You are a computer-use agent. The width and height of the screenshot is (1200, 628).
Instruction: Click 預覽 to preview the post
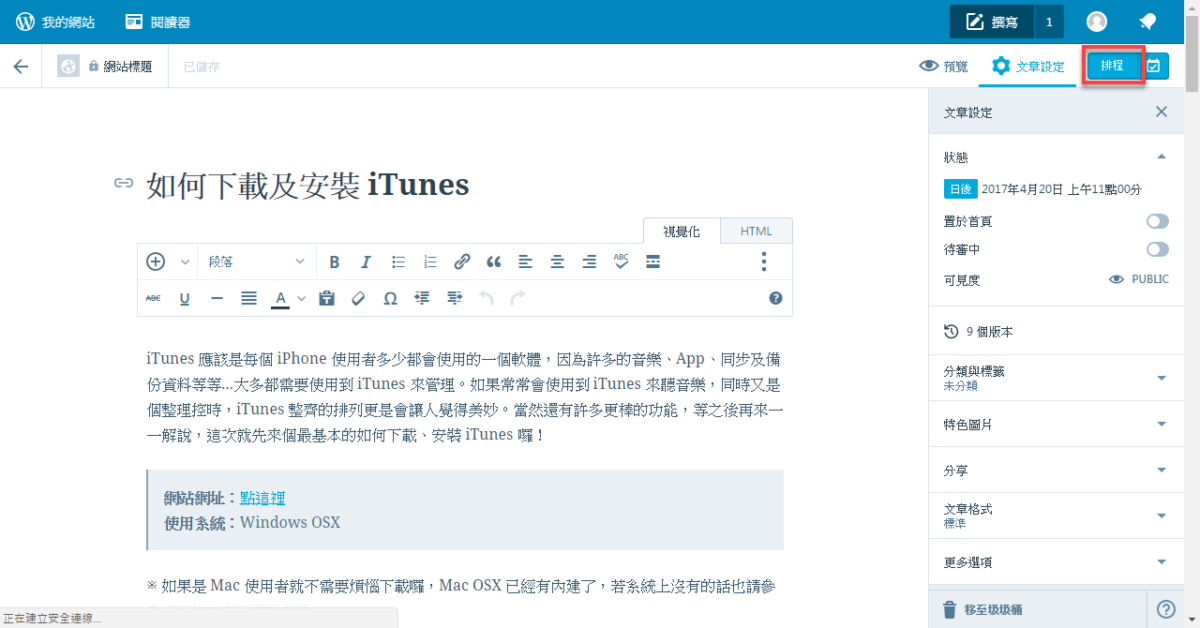[944, 66]
